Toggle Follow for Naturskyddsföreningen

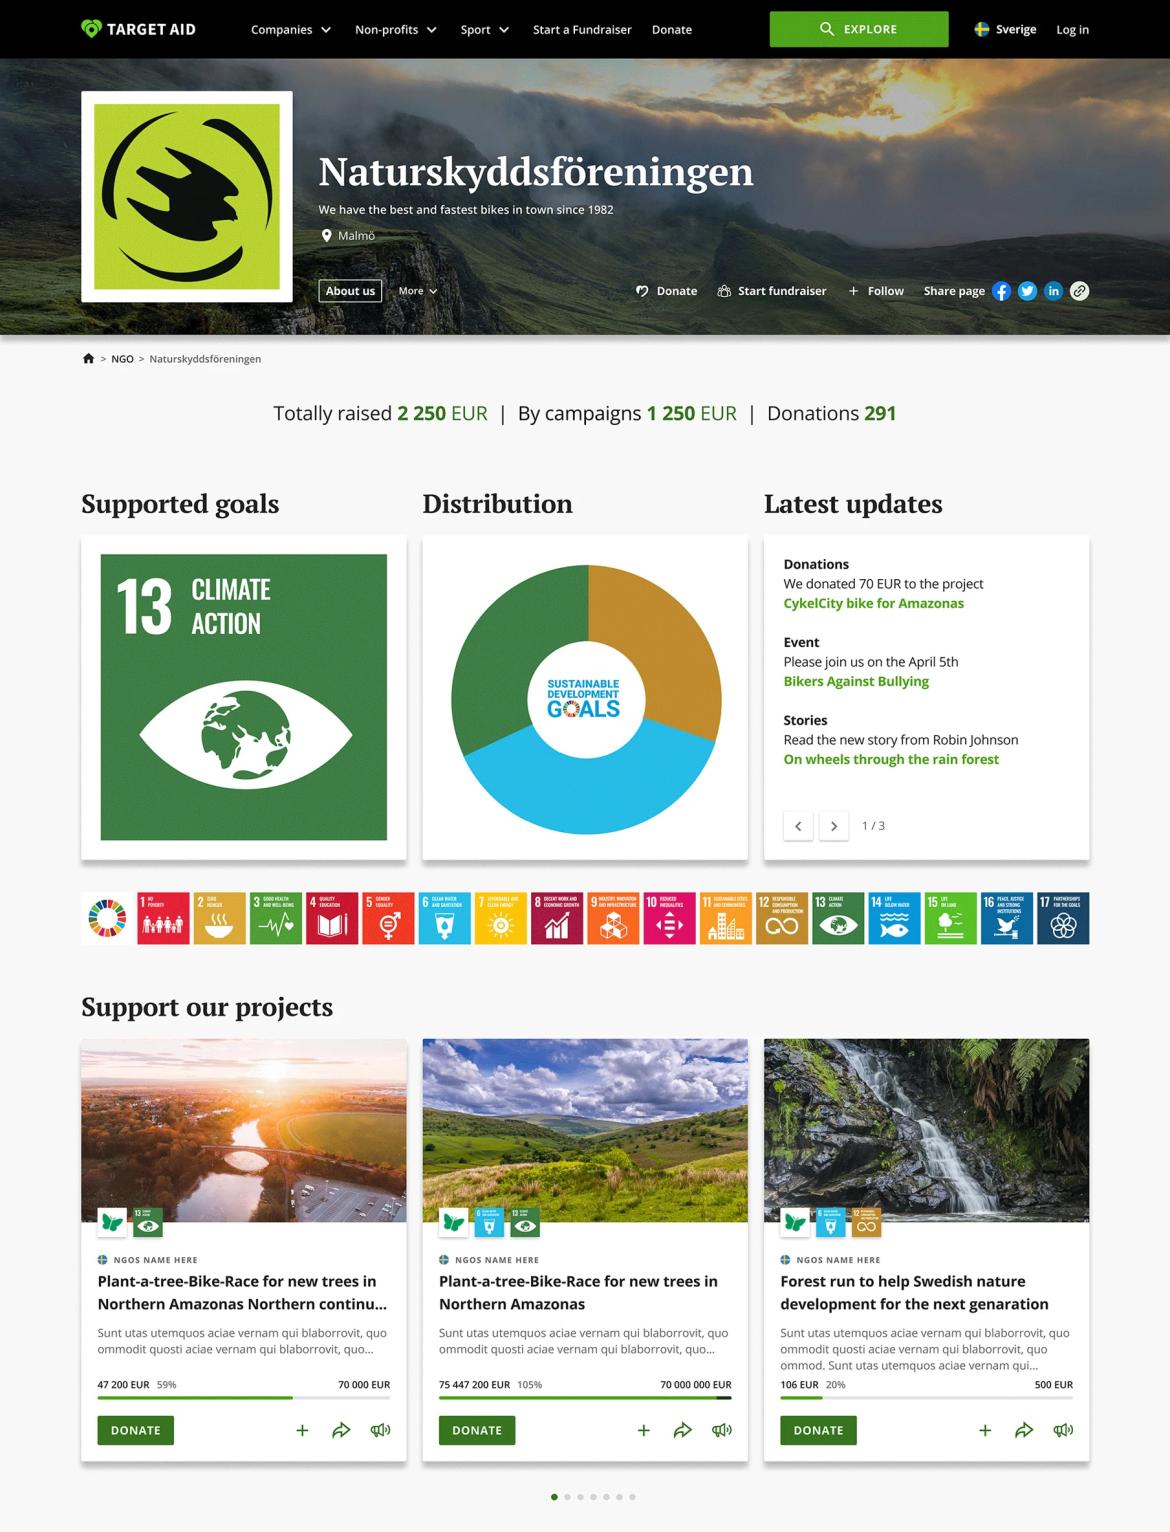click(876, 291)
